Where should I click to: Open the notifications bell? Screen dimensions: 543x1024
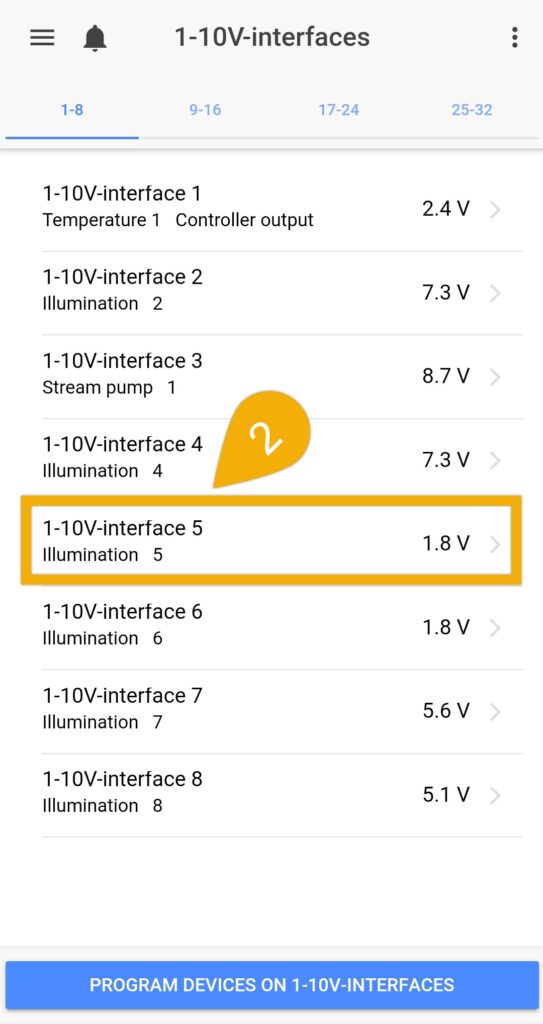pyautogui.click(x=95, y=38)
